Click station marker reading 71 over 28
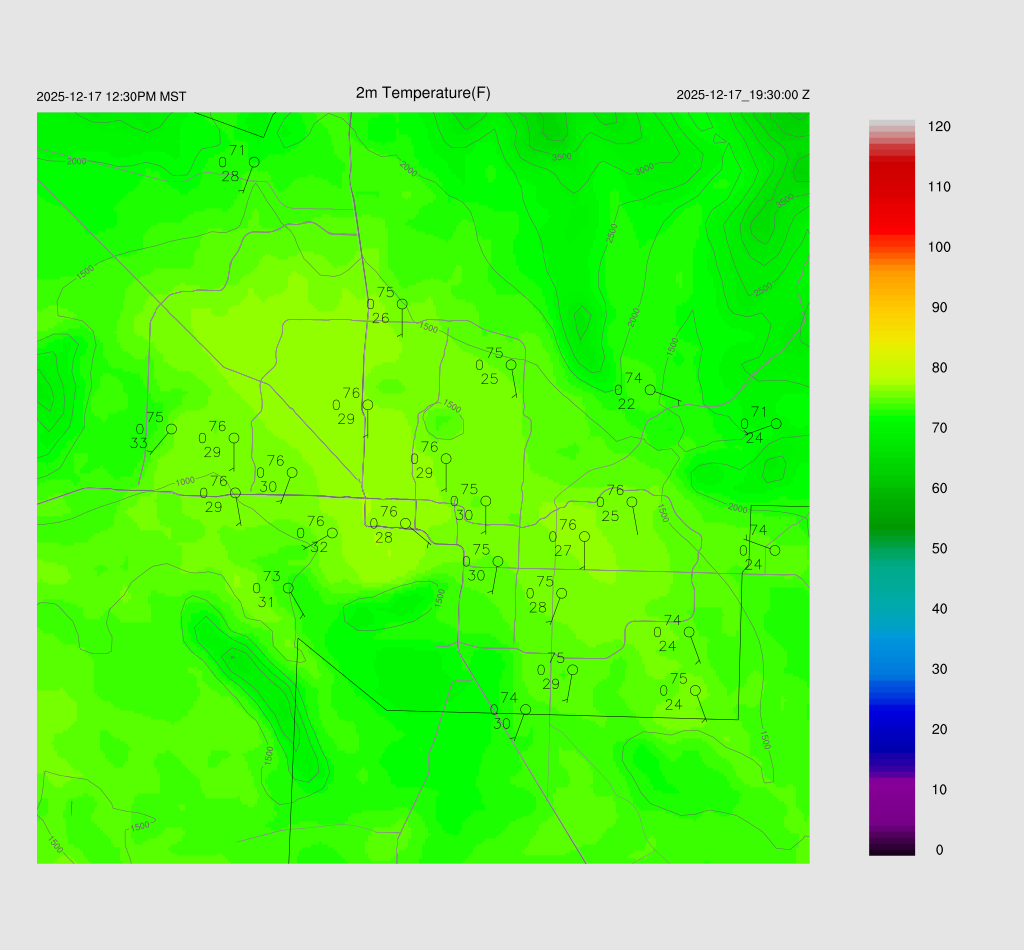This screenshot has width=1024, height=950. coord(254,162)
